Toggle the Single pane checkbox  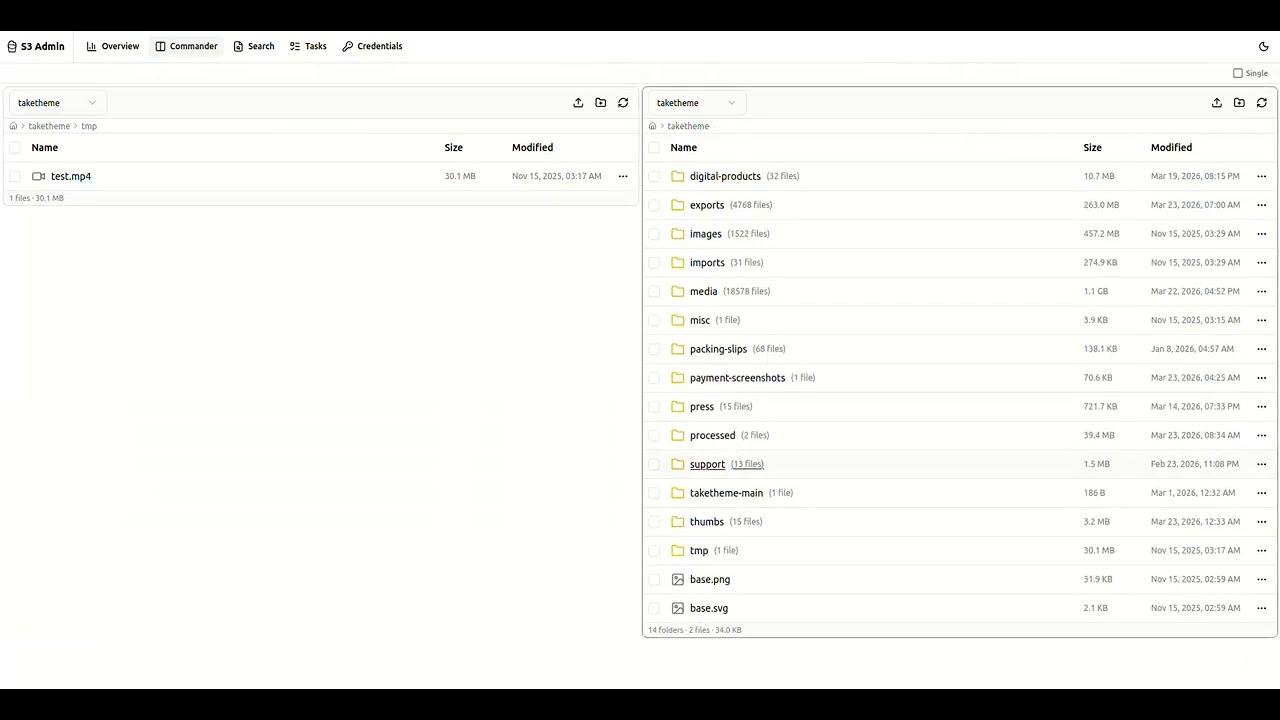(1238, 73)
